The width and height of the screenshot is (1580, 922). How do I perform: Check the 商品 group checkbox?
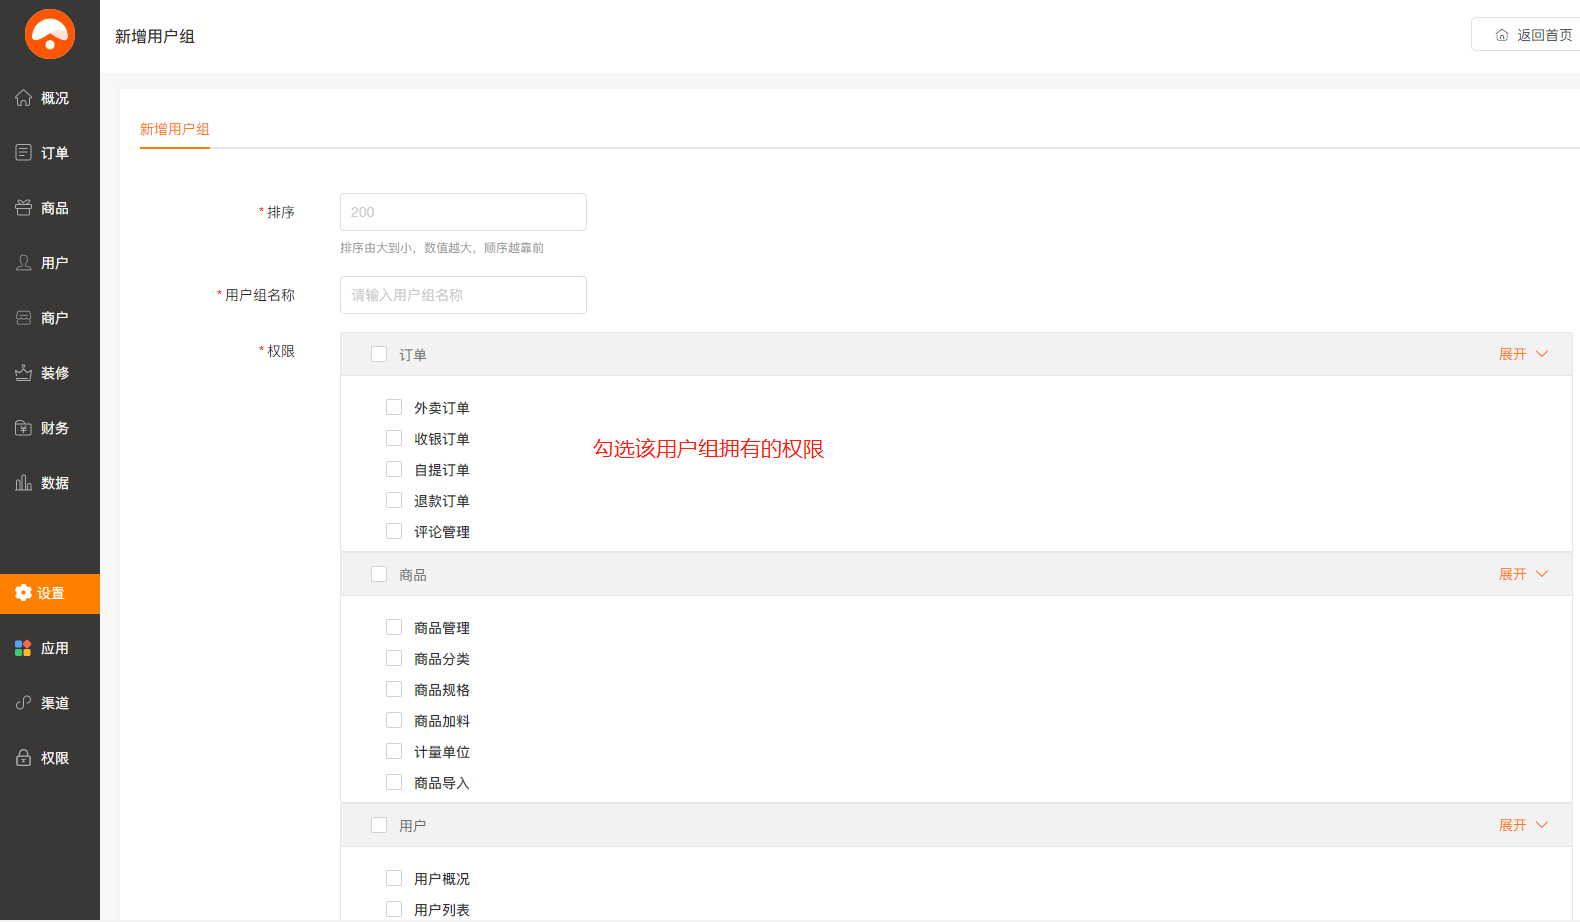[x=379, y=574]
